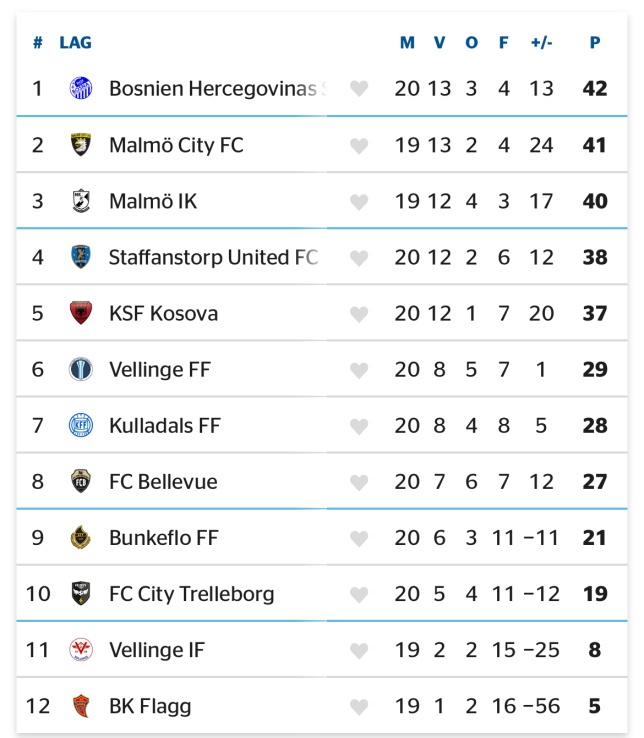This screenshot has height=738, width=644.
Task: Click the Malmö City FC crest icon
Action: 80,144
